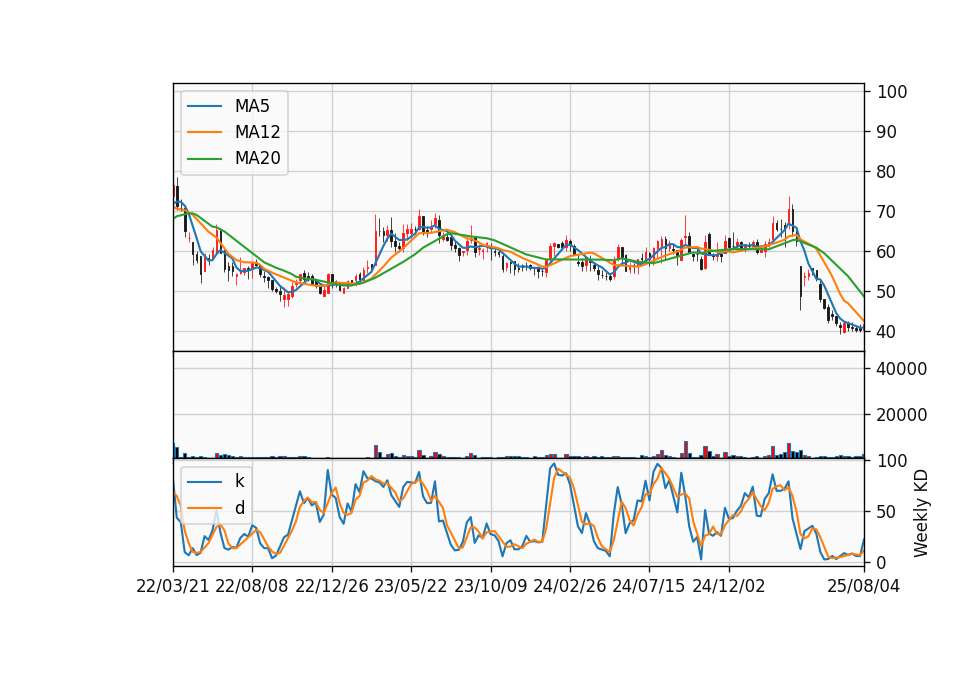The image size is (960, 690).
Task: Click the 23/10/09 date tick label
Action: (x=490, y=587)
